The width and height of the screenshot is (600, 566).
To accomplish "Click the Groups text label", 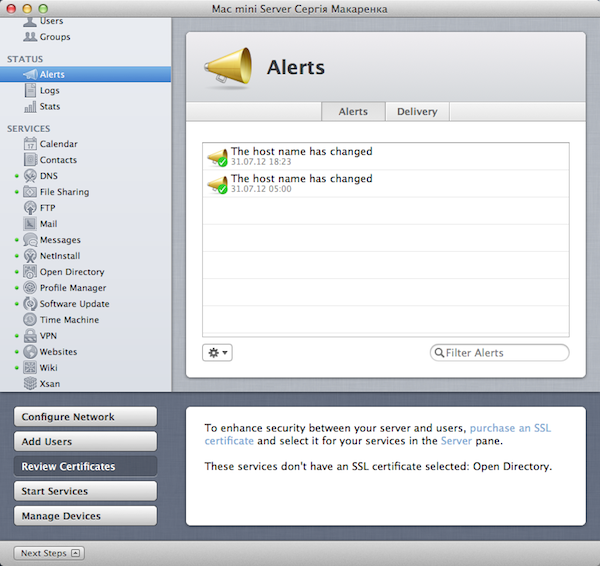I will [x=55, y=37].
